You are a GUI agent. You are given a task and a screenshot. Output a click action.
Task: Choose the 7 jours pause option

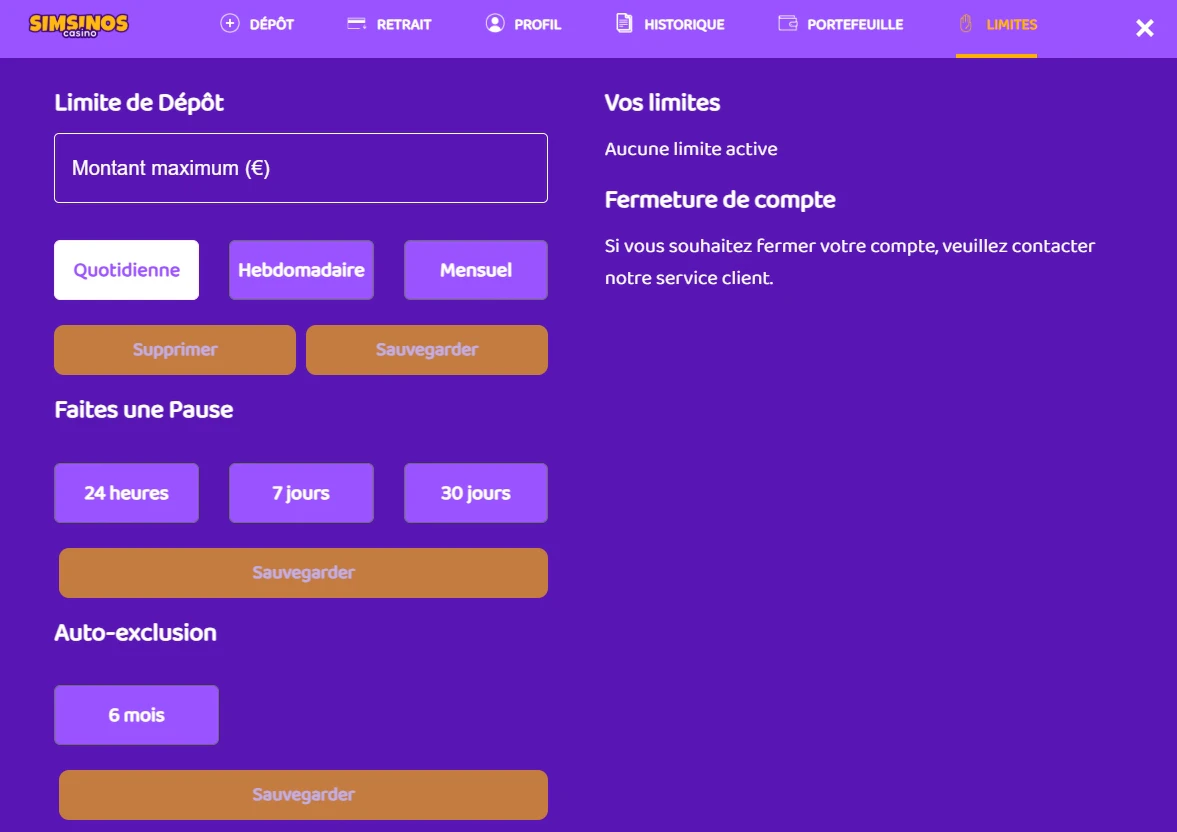301,493
